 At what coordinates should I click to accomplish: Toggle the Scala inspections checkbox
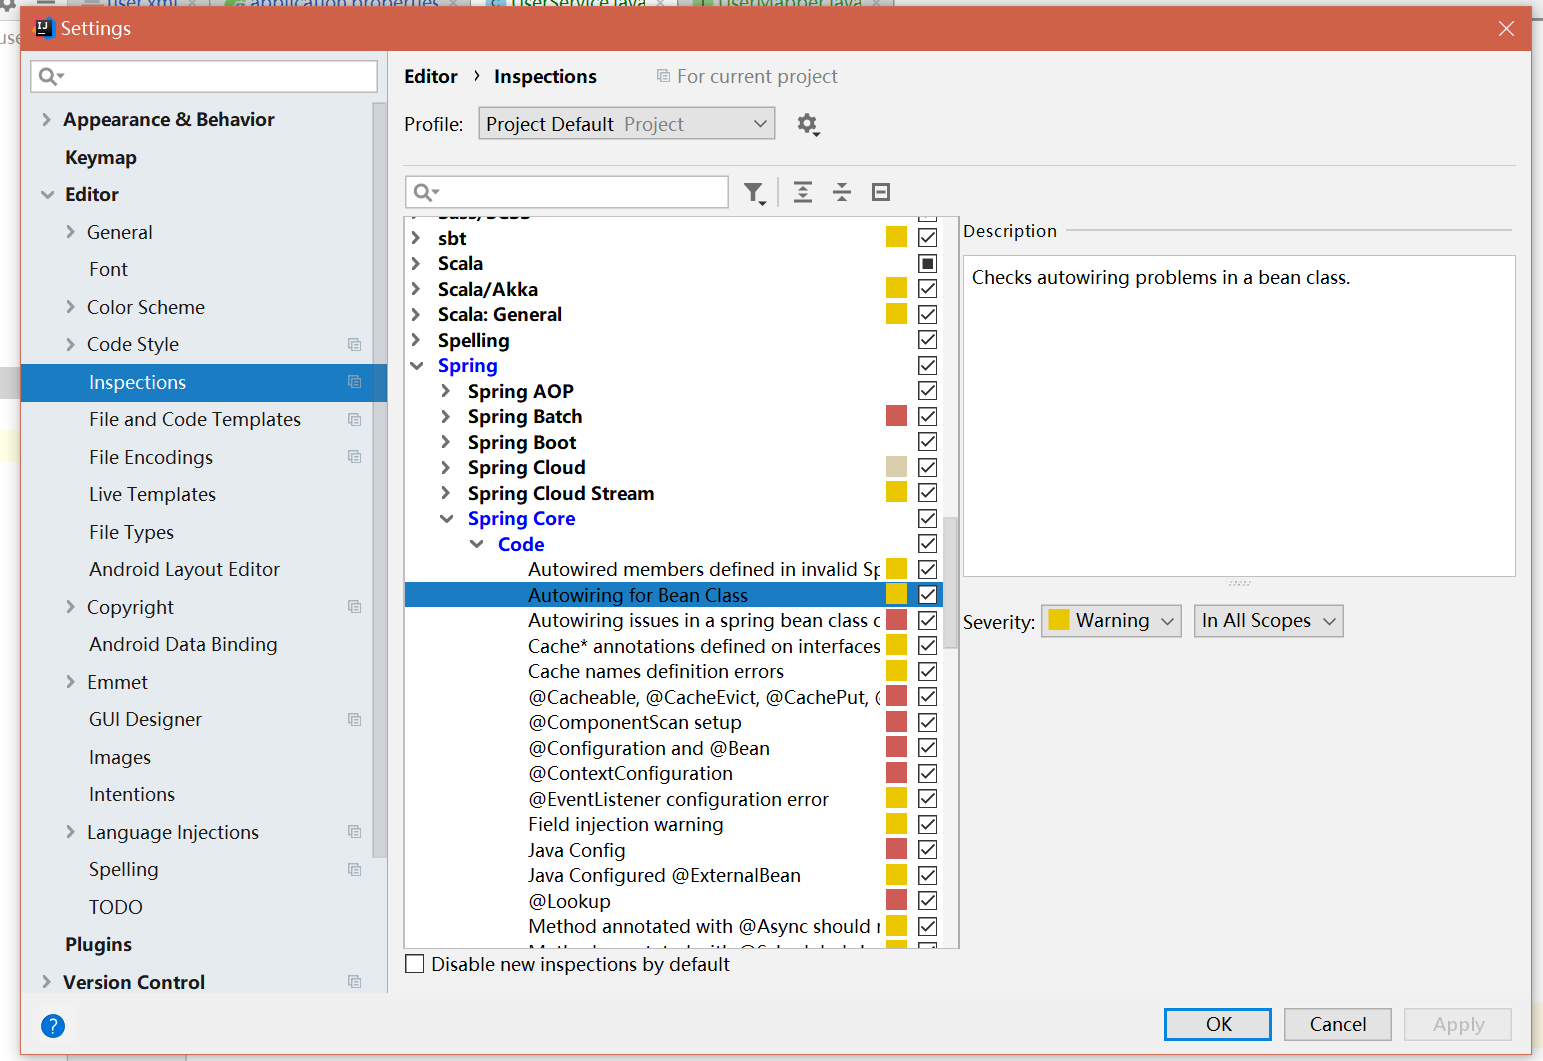(x=928, y=263)
